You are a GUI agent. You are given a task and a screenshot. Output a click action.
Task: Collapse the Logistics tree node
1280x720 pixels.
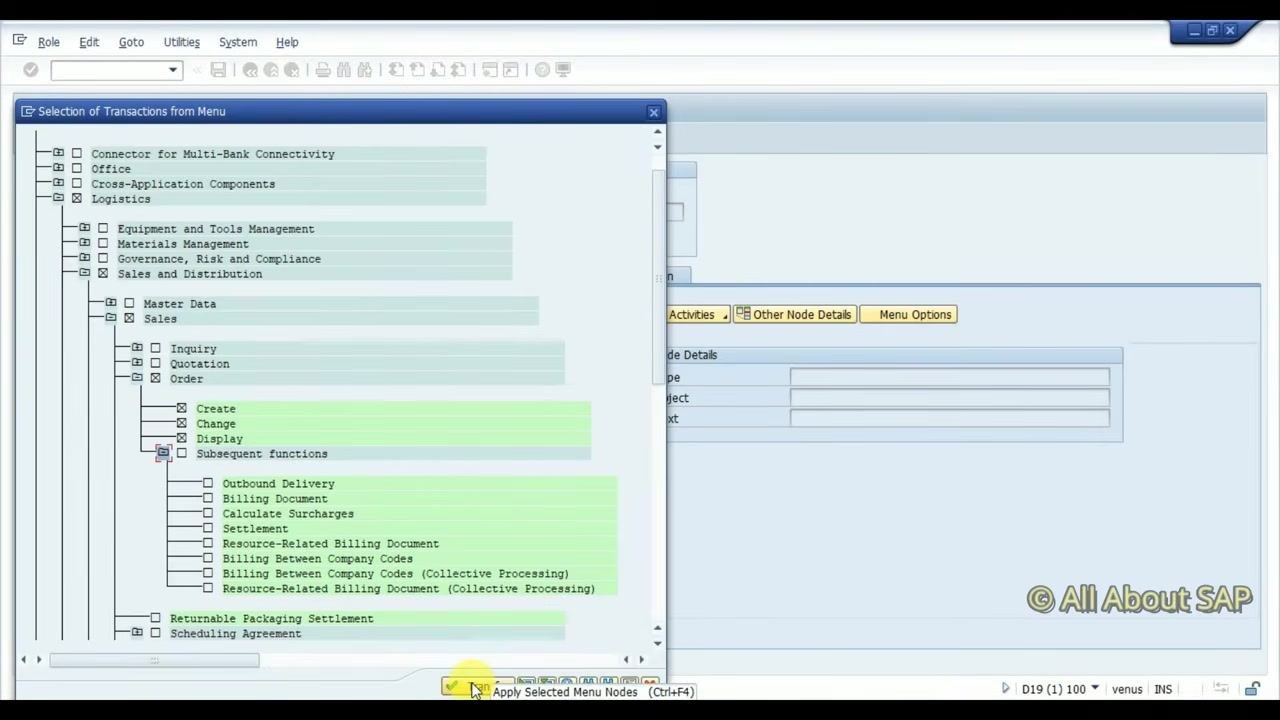pos(58,199)
